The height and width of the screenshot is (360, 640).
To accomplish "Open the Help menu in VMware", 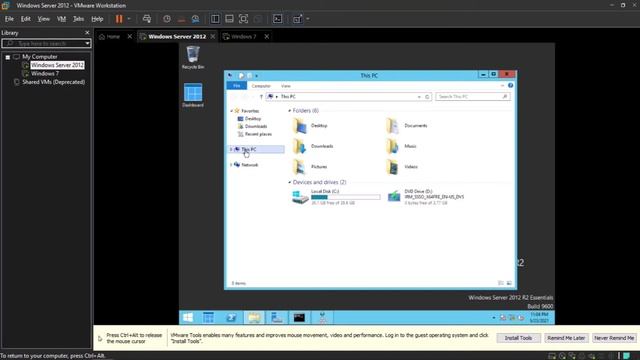I will 97,19.
